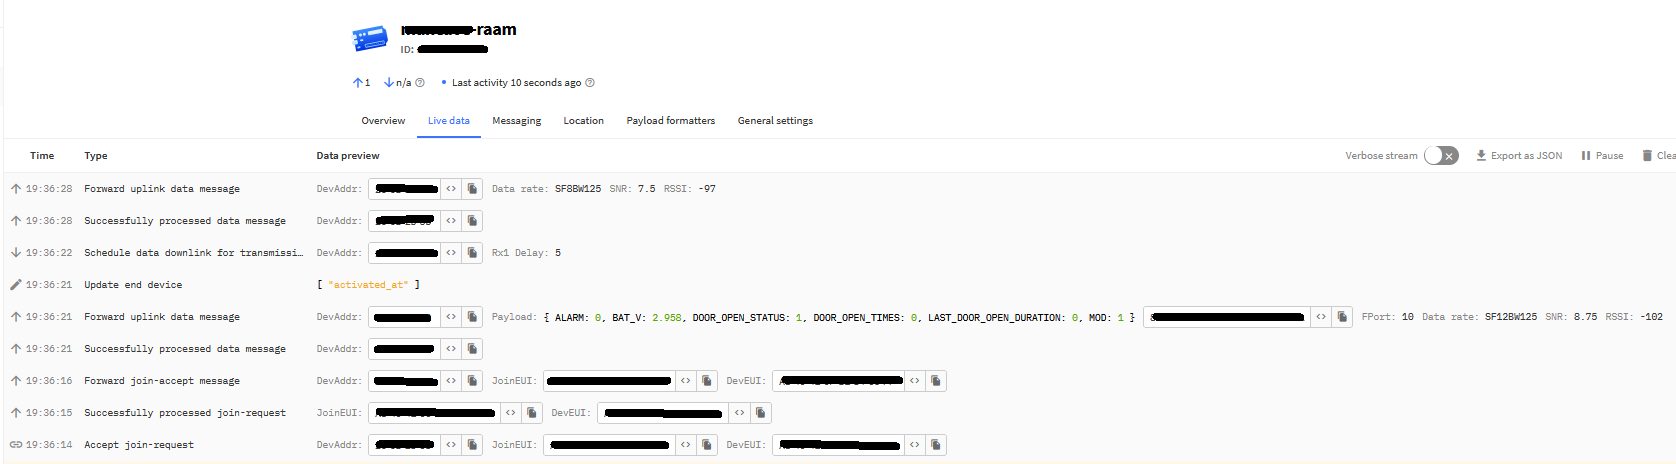The image size is (1676, 464).
Task: Switch to the Messaging tab
Action: pos(516,121)
